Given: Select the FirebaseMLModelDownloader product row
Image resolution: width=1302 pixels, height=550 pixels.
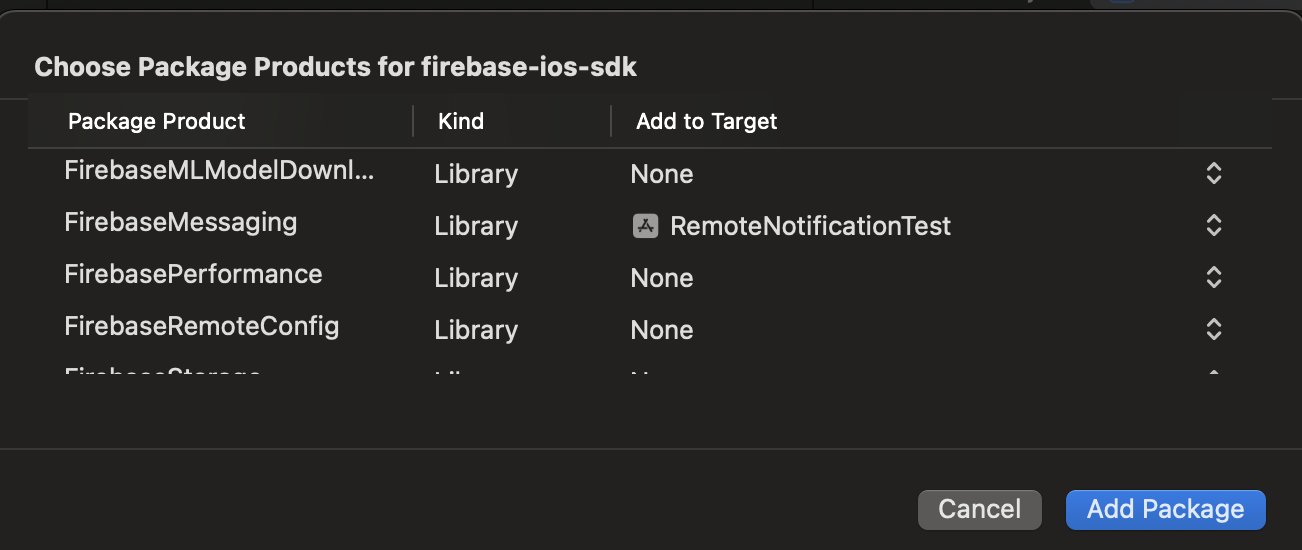Looking at the screenshot, I should [x=219, y=171].
